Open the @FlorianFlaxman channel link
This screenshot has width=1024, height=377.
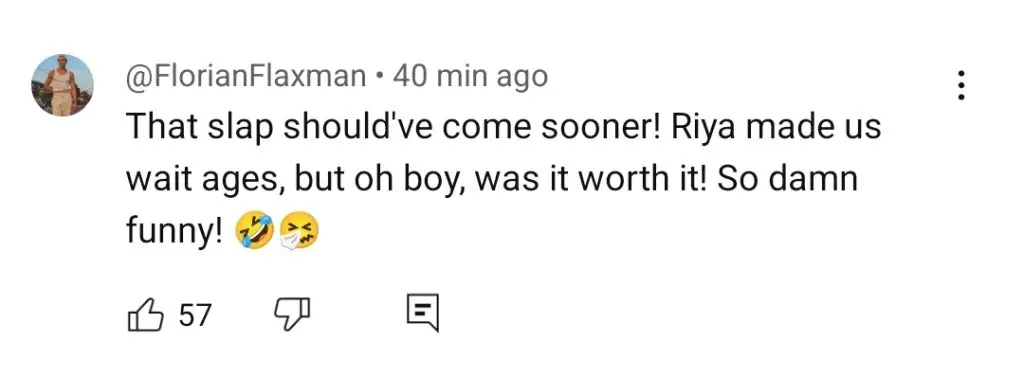(x=246, y=77)
